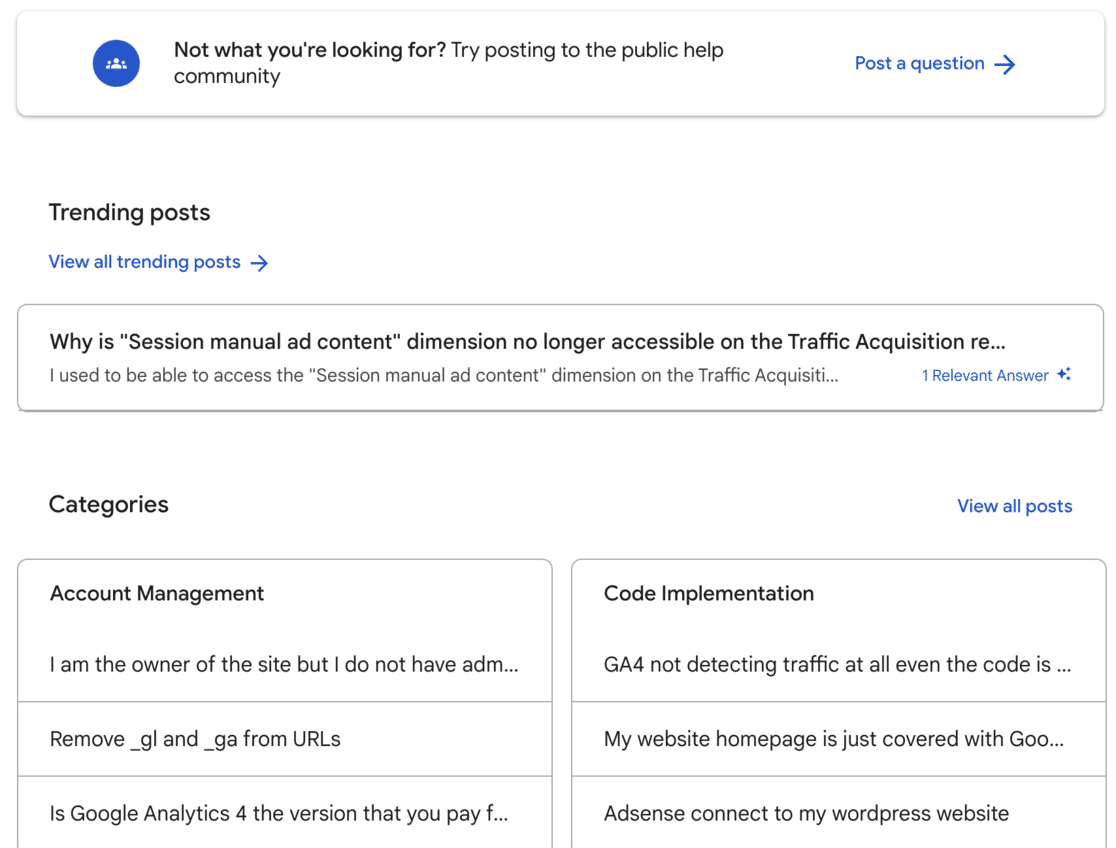The height and width of the screenshot is (848, 1116).
Task: Click the trending post preview snippet text
Action: point(444,376)
